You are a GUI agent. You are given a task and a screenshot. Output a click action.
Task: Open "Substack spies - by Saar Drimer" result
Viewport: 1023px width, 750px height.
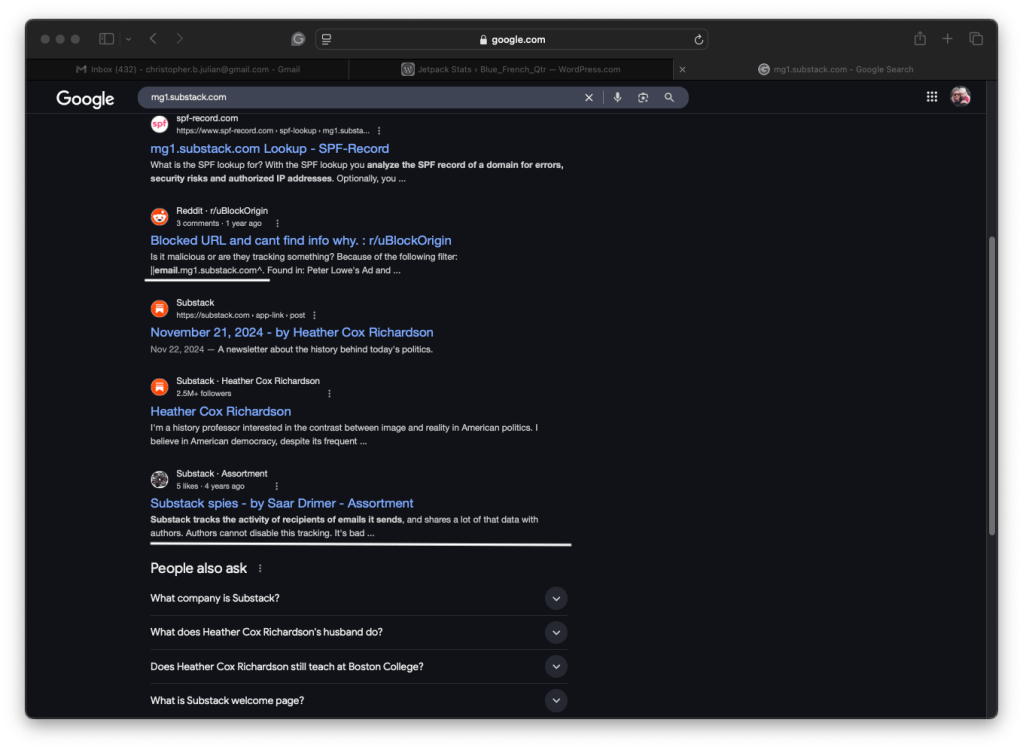pos(281,503)
